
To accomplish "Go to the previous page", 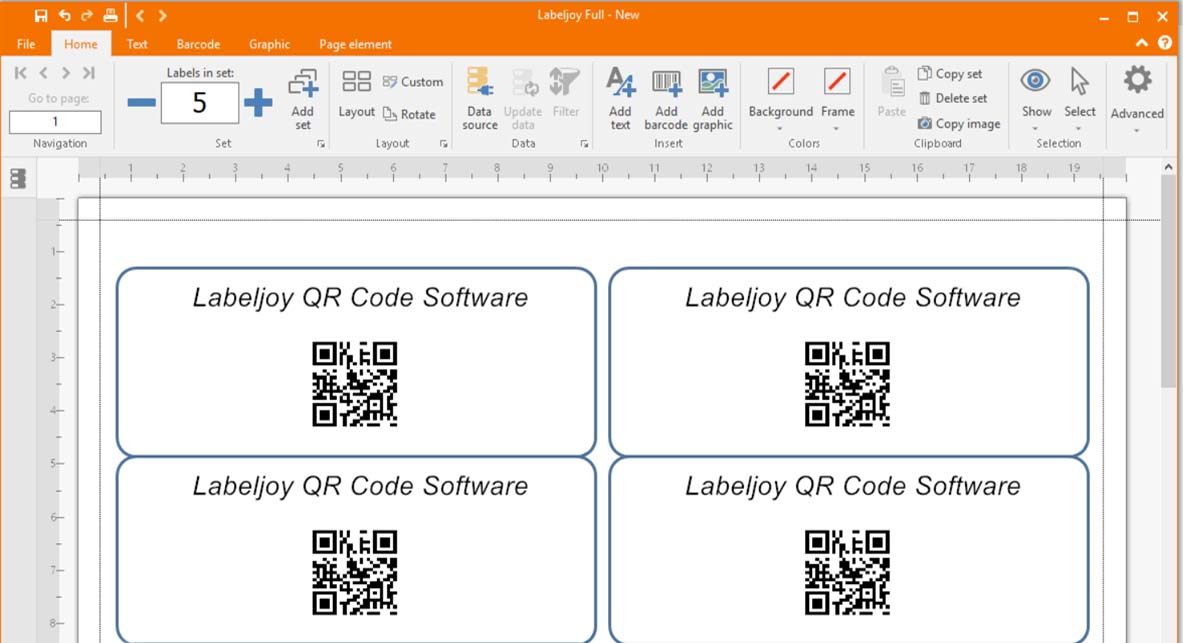I will (x=43, y=72).
